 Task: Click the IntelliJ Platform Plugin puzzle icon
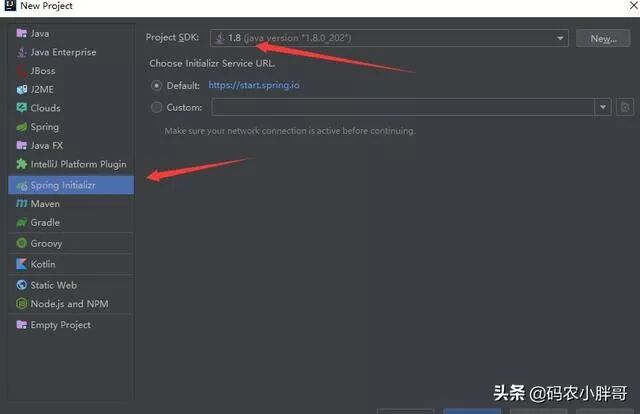tap(21, 164)
